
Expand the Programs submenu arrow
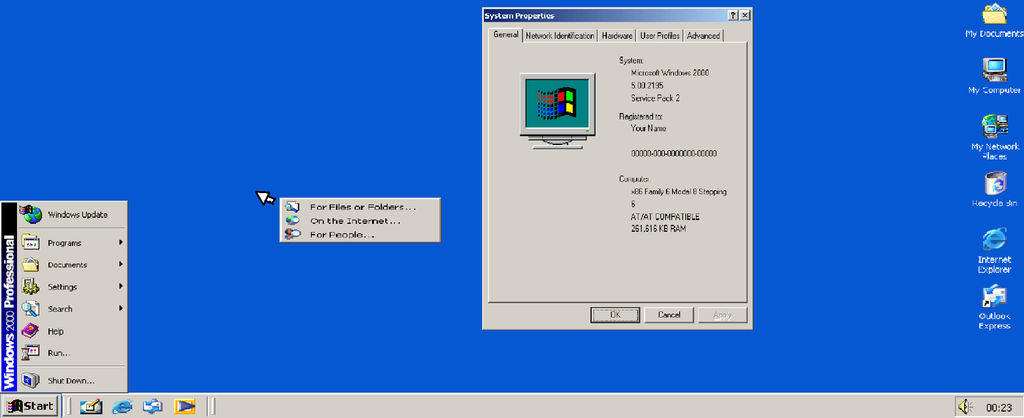(x=121, y=243)
